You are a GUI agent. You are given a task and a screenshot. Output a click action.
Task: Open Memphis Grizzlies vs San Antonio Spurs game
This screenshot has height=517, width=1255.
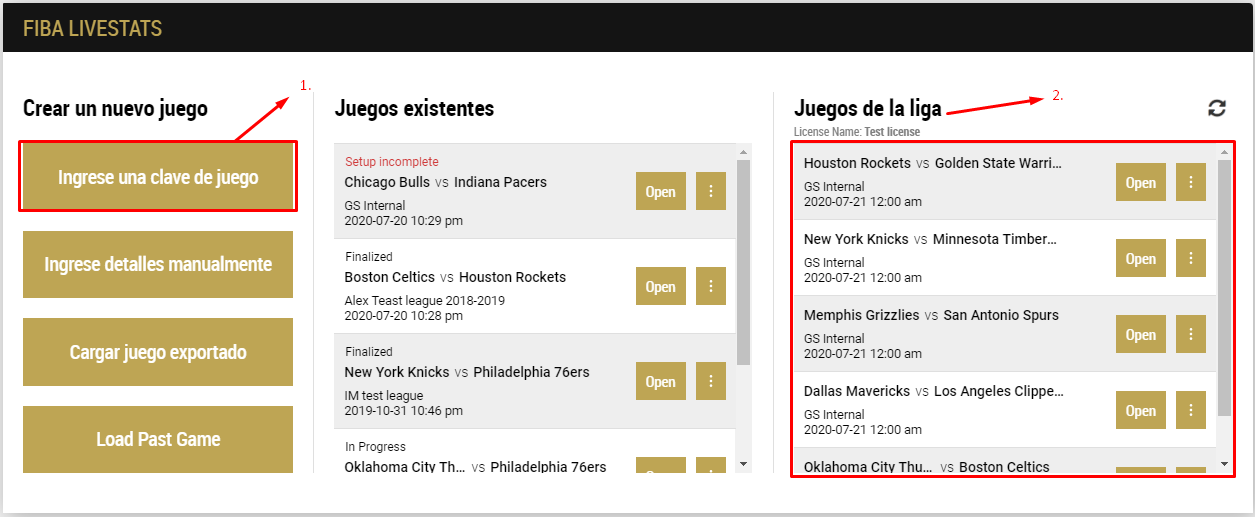(1140, 335)
